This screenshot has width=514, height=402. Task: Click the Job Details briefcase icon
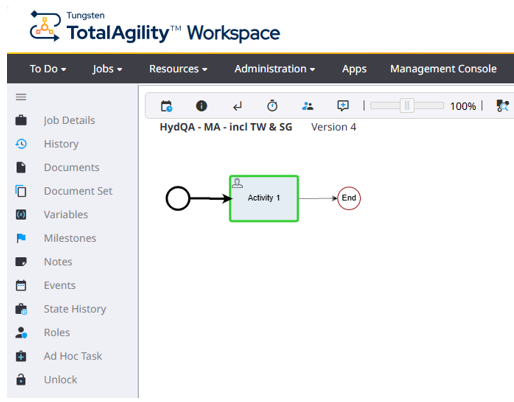click(21, 120)
